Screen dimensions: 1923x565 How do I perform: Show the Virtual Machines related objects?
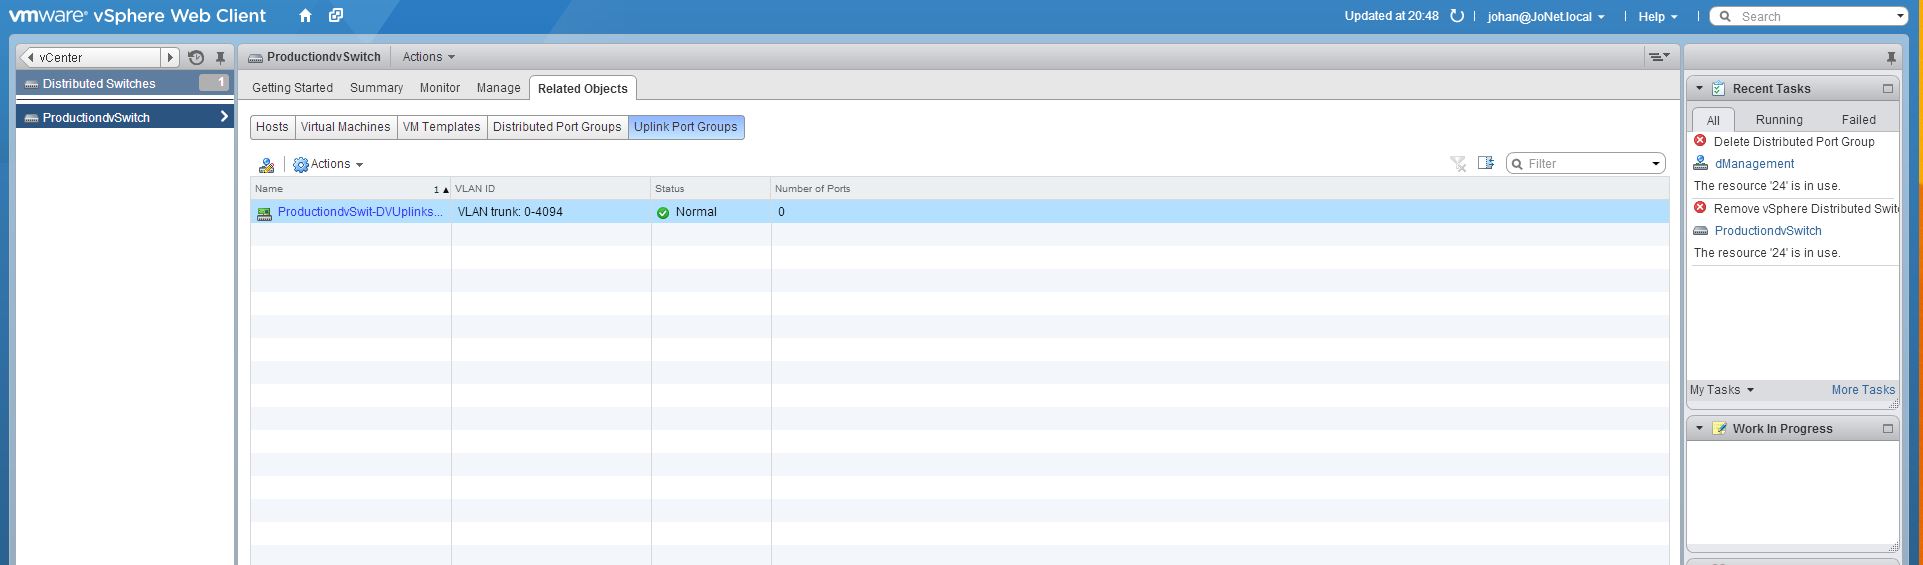(x=345, y=127)
